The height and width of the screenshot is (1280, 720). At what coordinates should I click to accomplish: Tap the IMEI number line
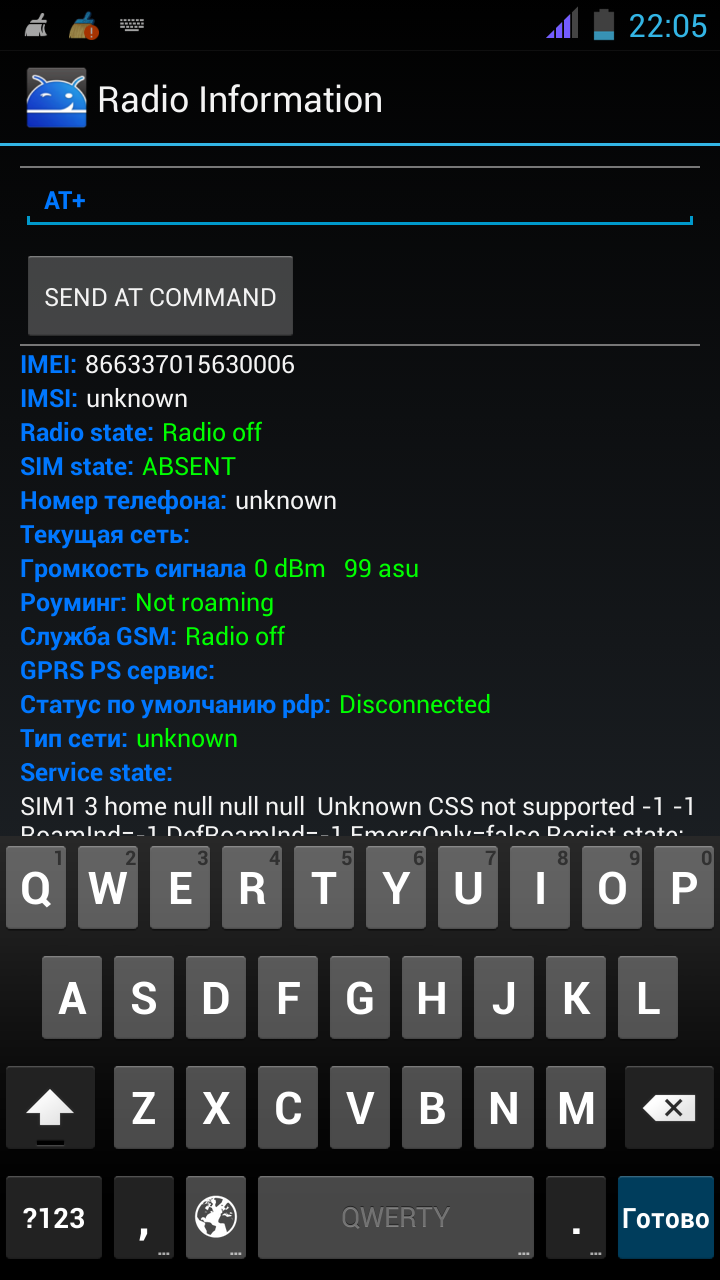[158, 364]
